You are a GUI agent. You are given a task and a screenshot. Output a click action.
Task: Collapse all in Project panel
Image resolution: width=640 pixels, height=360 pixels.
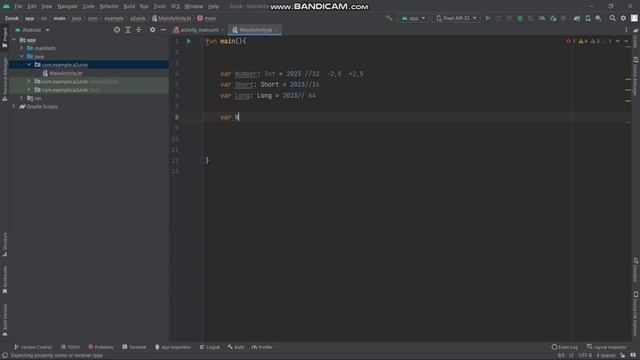139,30
